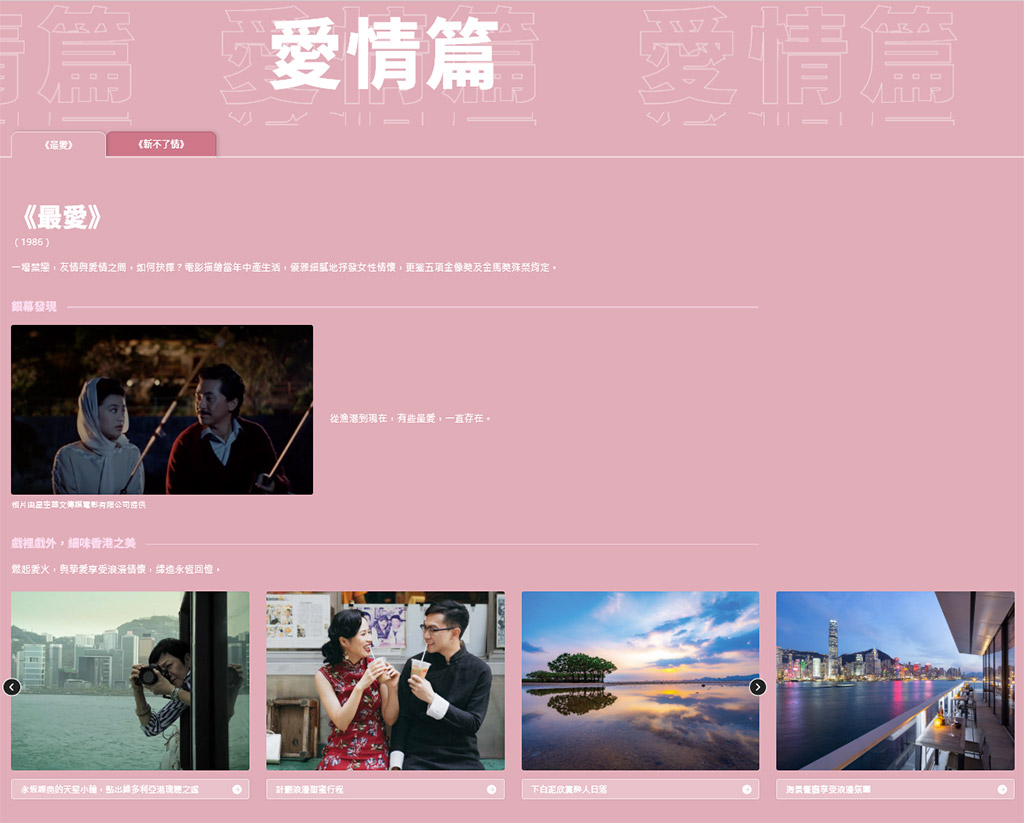Switch to the 《最愛》 tab

point(58,145)
